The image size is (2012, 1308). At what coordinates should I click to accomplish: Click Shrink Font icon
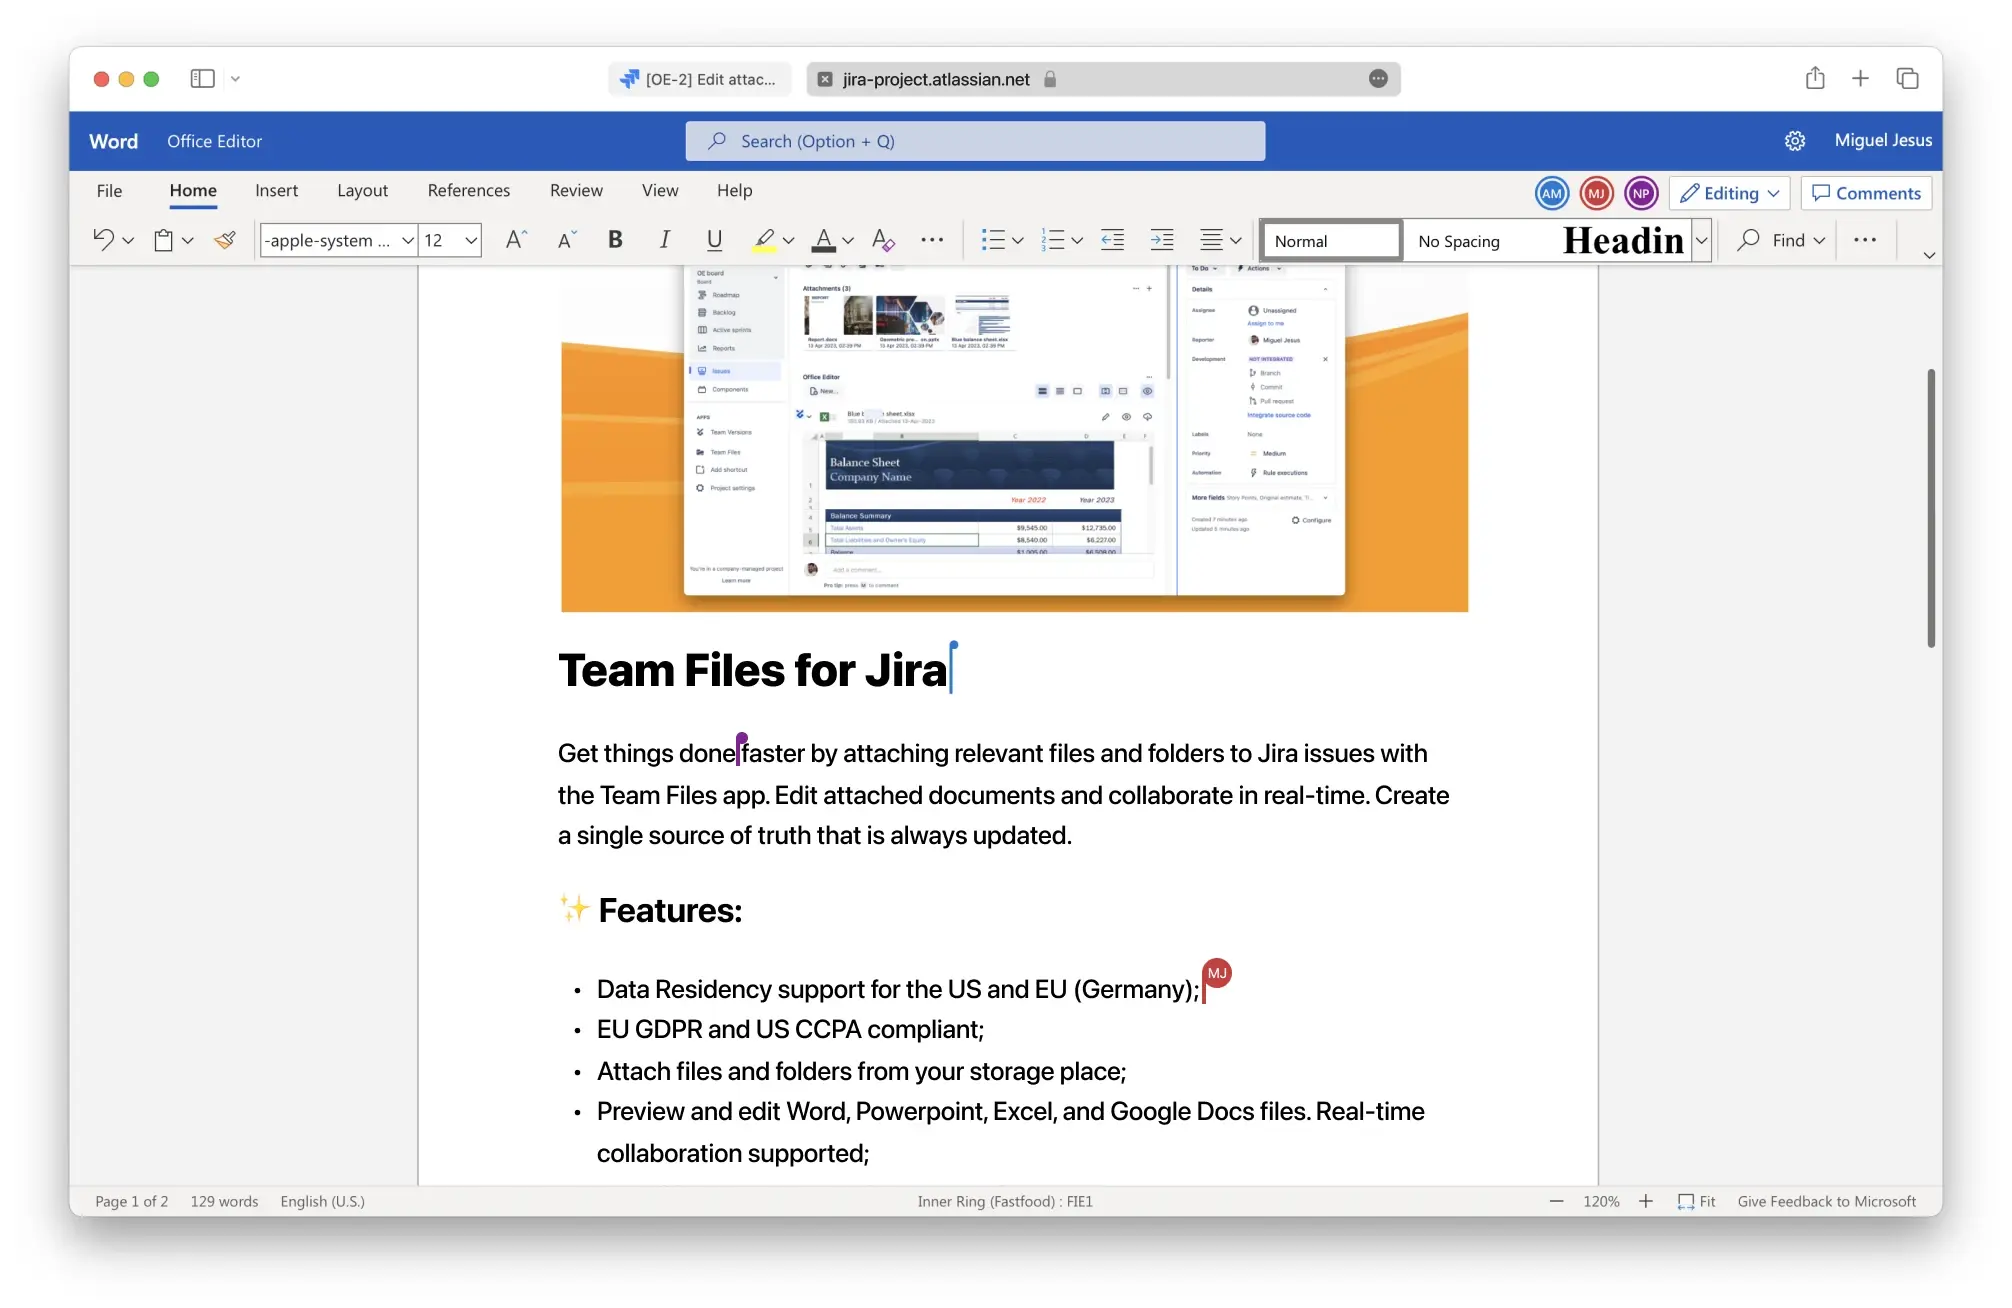pos(566,240)
